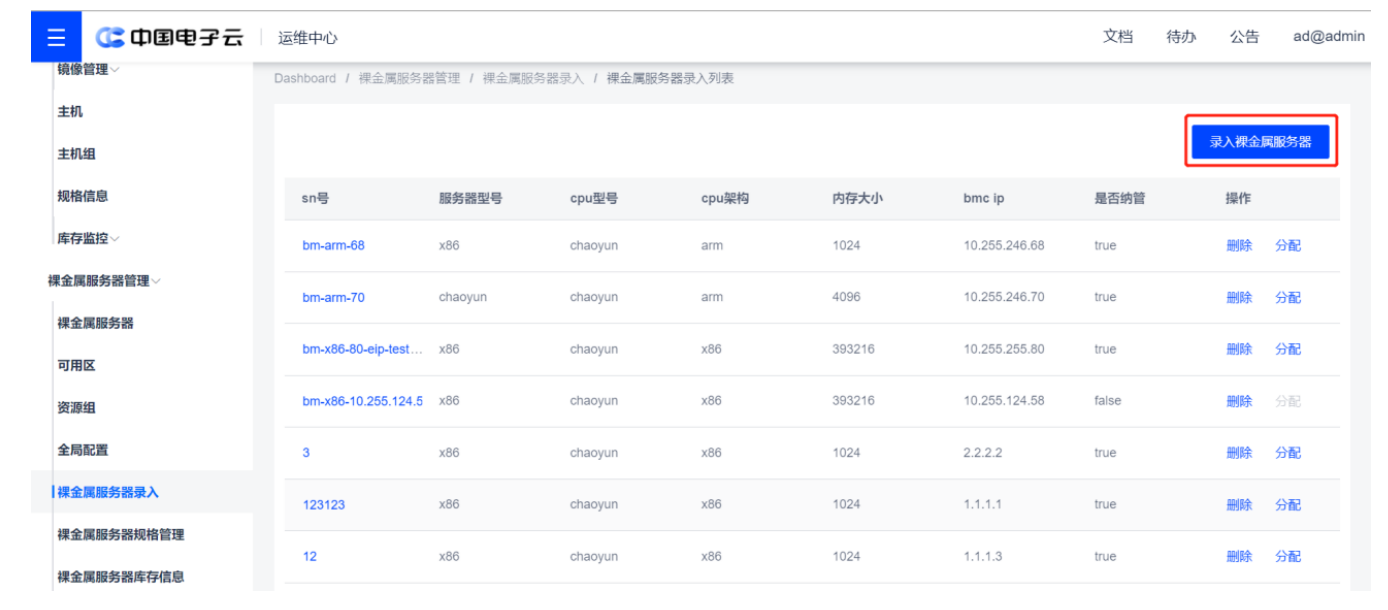1388x610 pixels.
Task: Expand the 镜像管理 sidebar chevron
Action: [115, 70]
